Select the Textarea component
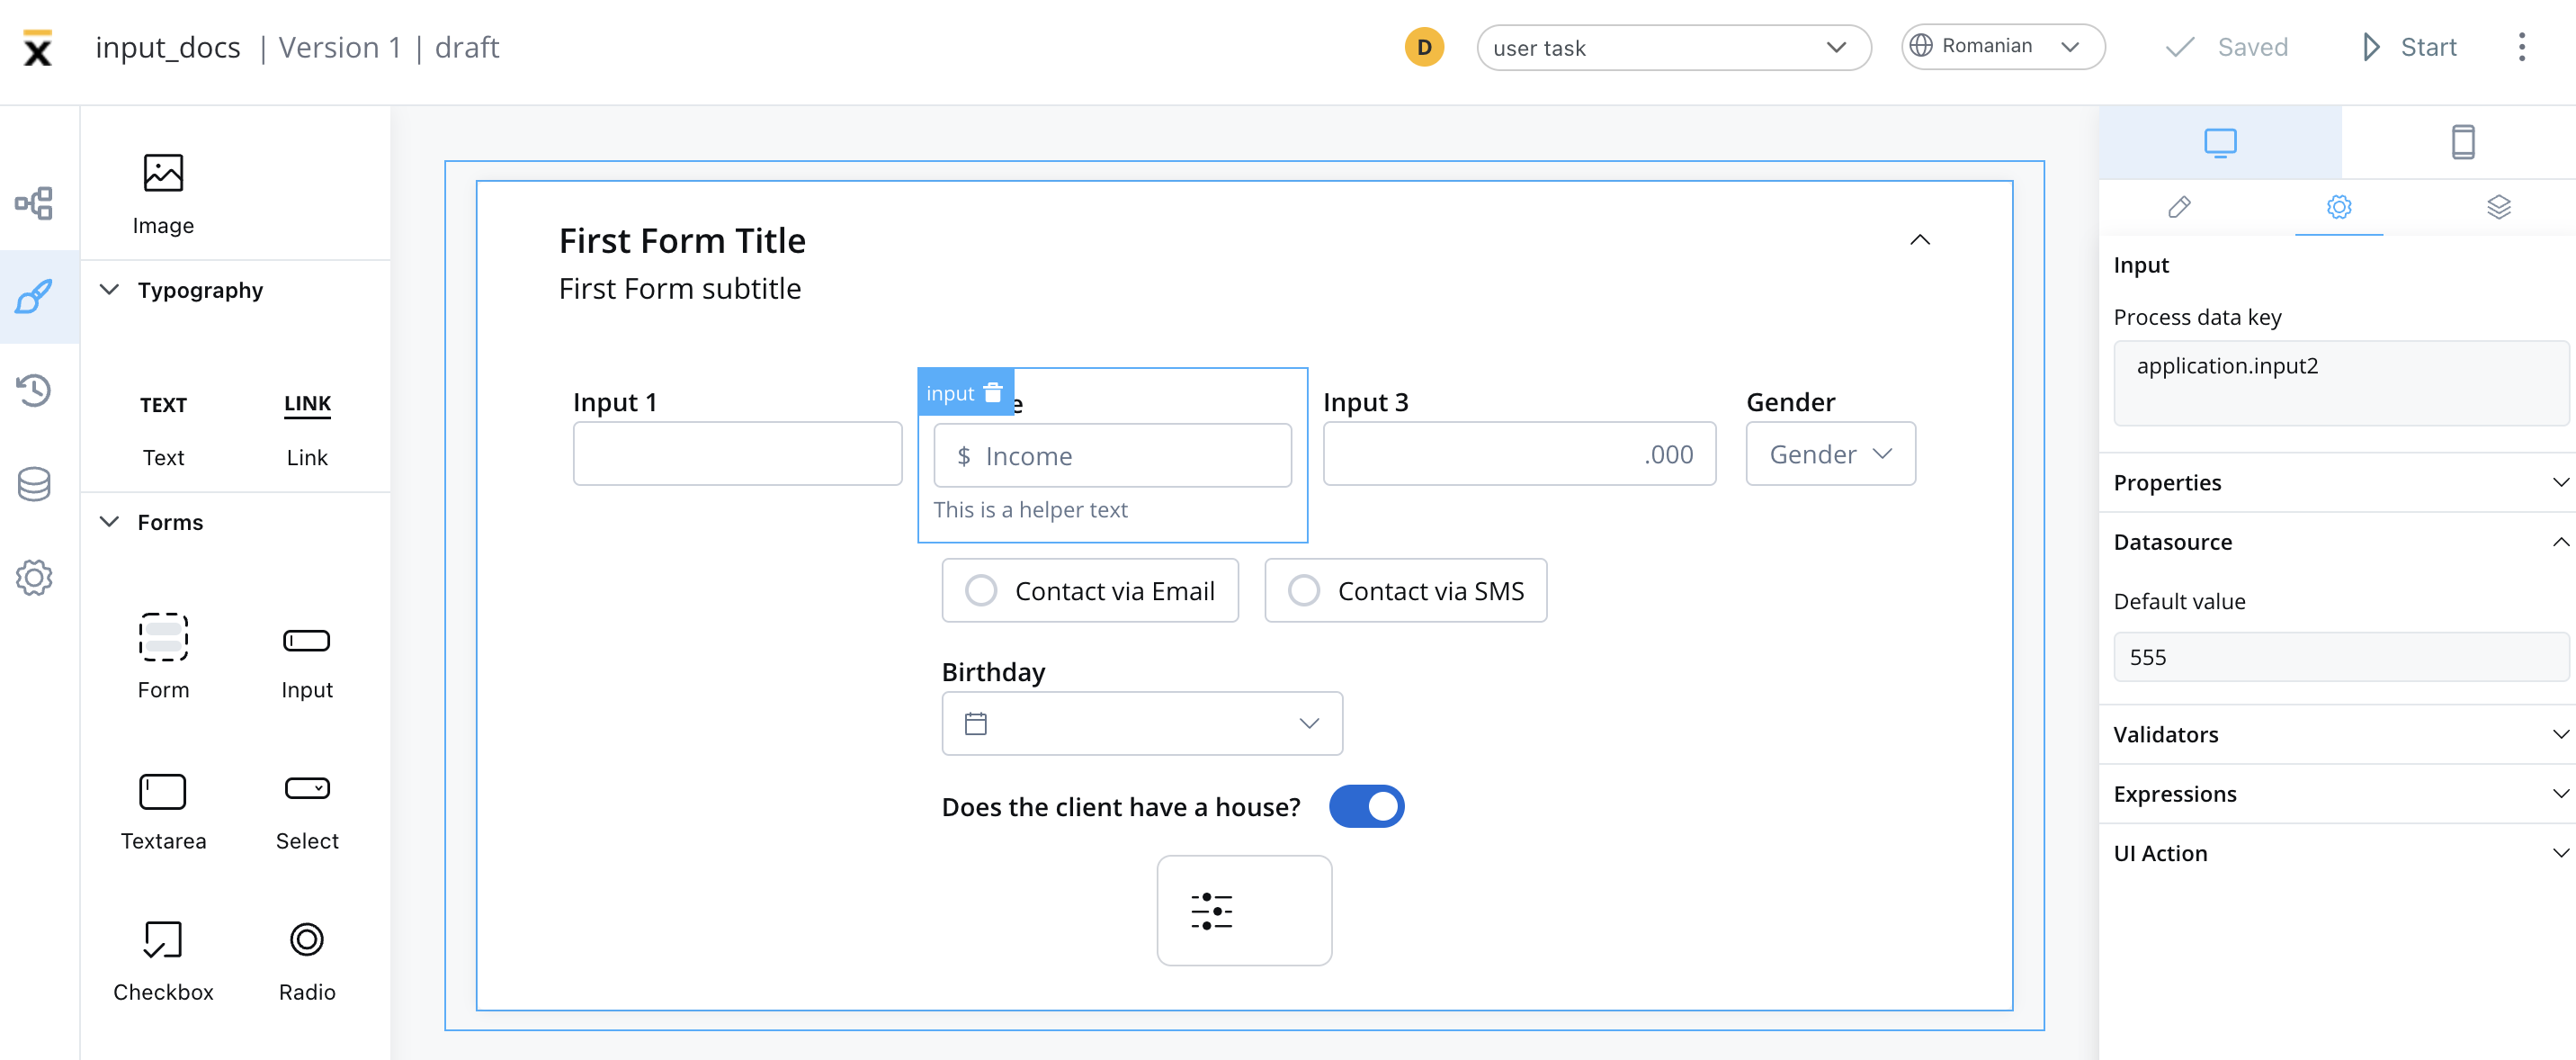 (163, 811)
